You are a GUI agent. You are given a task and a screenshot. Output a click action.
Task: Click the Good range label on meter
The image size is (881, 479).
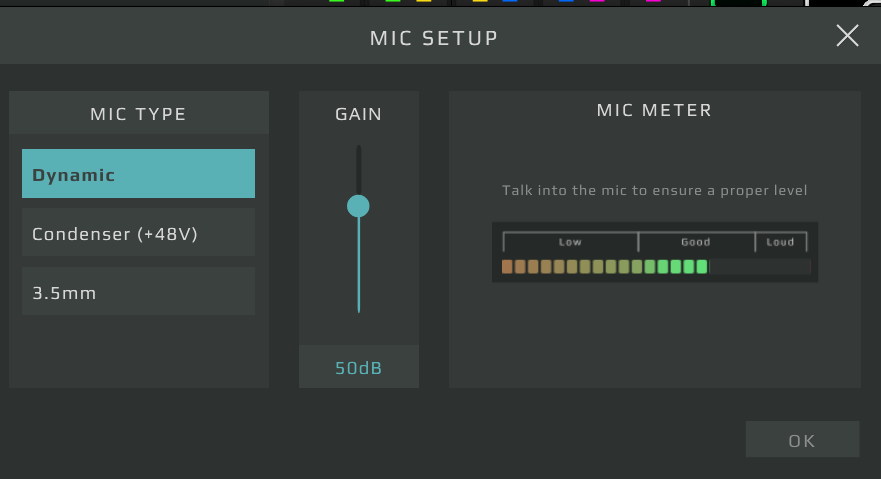tap(695, 242)
